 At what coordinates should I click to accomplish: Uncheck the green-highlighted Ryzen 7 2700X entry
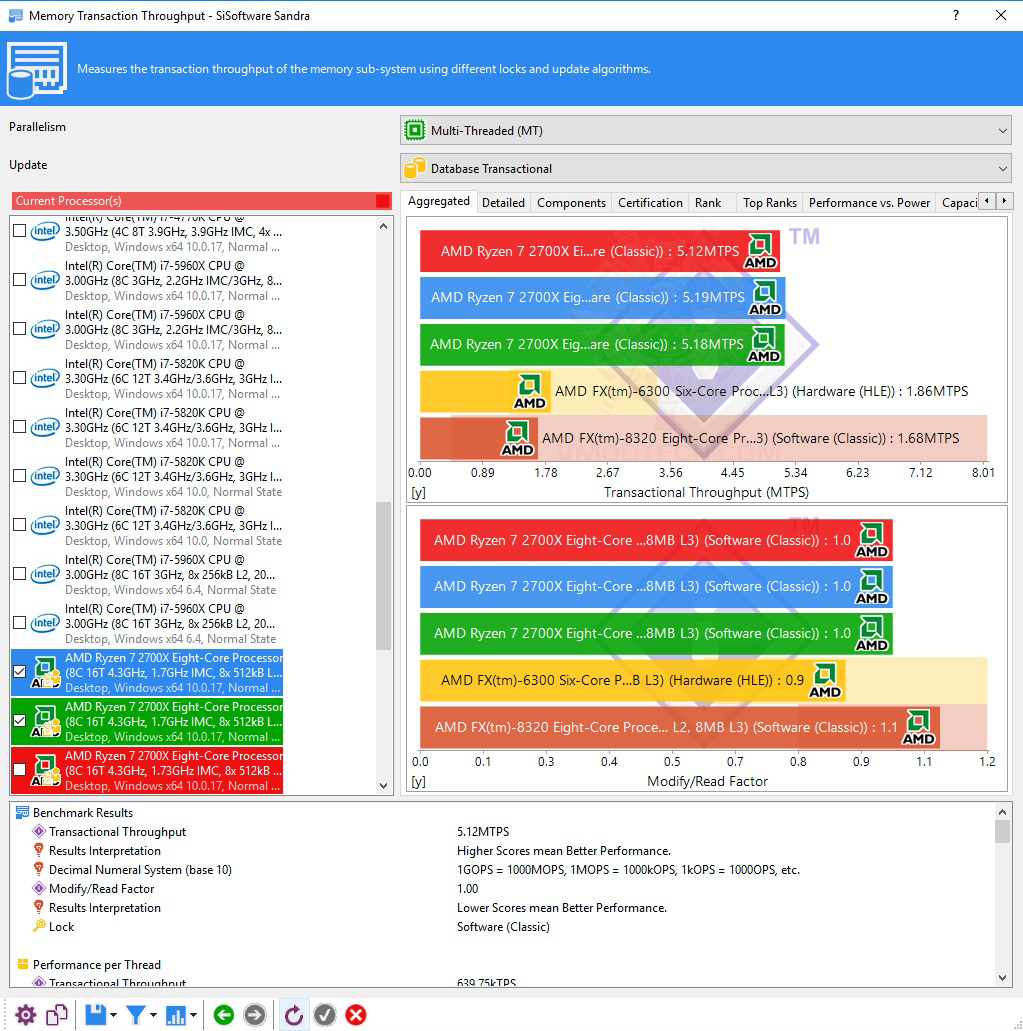[x=20, y=720]
